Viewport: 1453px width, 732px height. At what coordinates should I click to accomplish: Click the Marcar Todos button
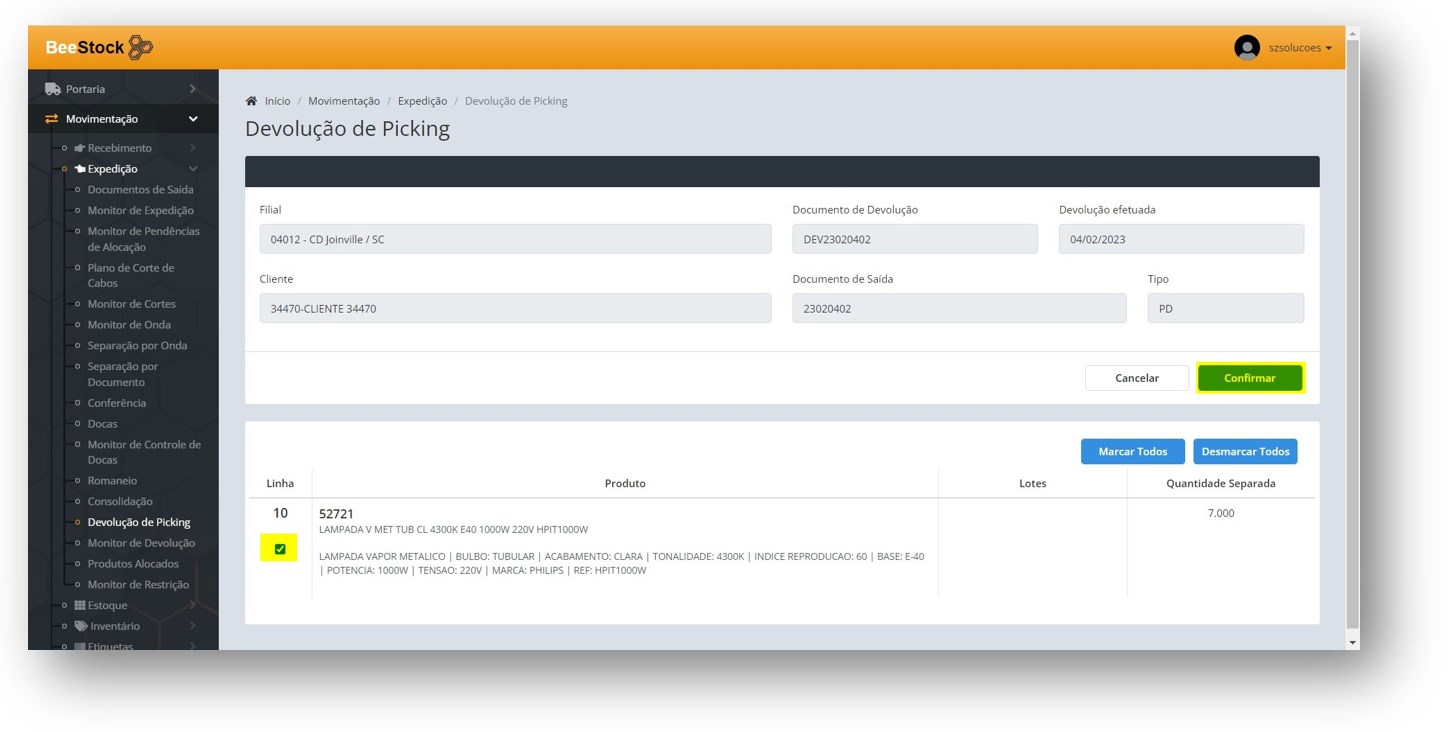1132,452
